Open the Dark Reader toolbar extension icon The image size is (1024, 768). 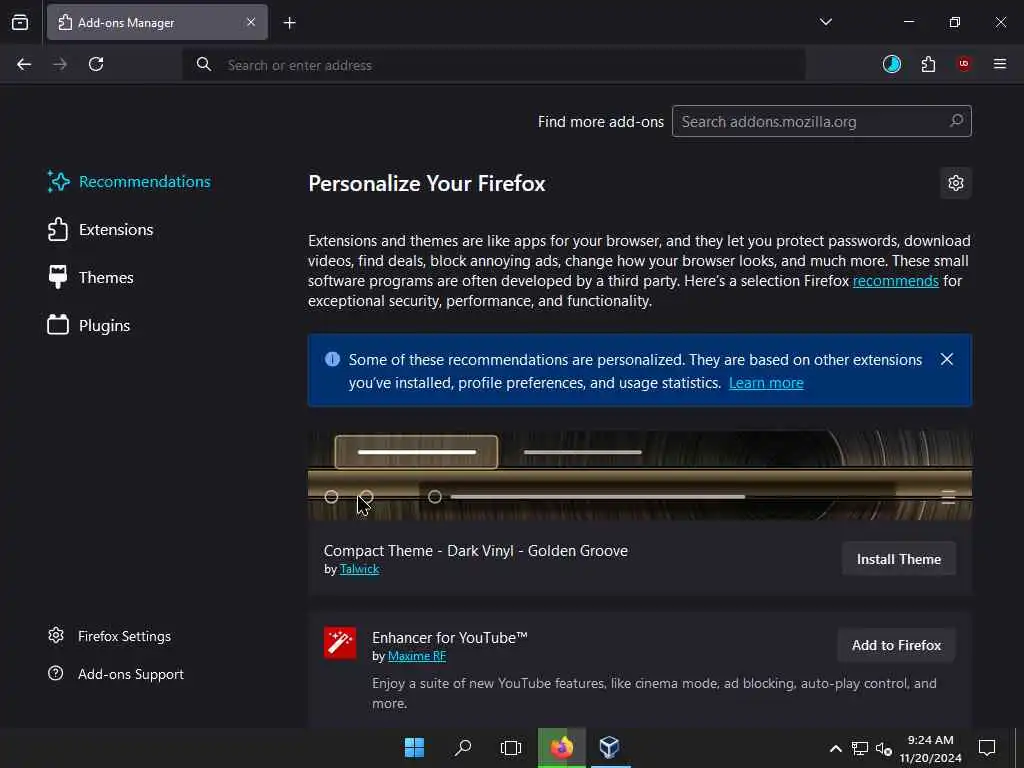click(x=891, y=64)
